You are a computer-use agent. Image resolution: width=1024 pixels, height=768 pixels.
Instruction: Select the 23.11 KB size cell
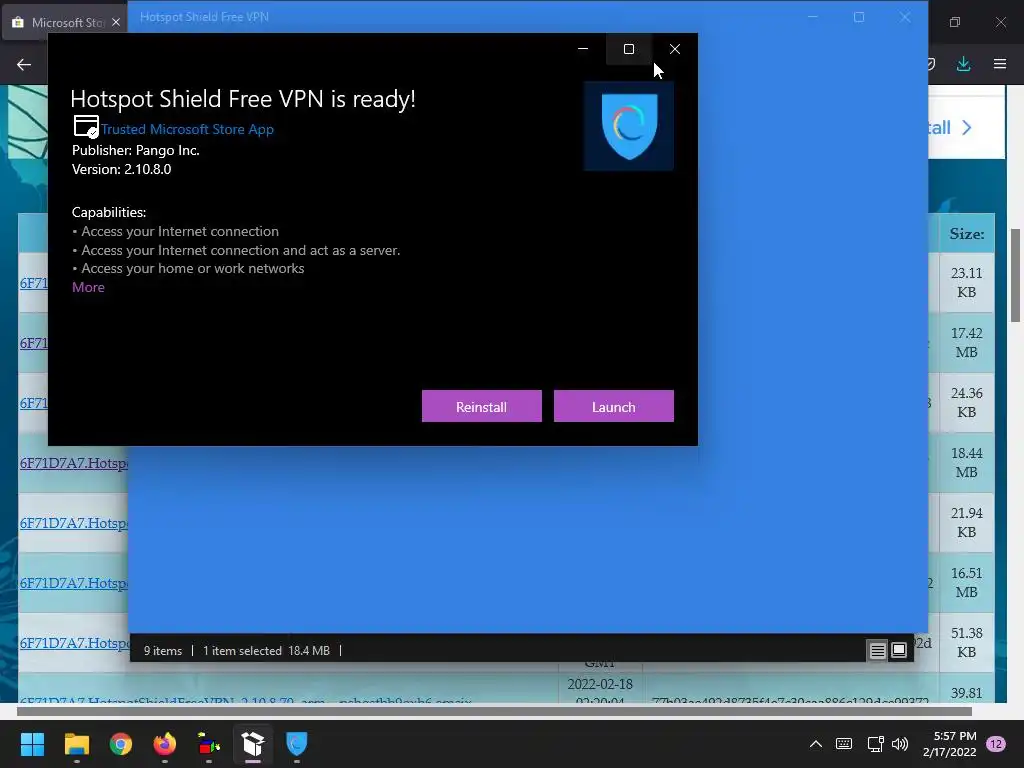[967, 282]
